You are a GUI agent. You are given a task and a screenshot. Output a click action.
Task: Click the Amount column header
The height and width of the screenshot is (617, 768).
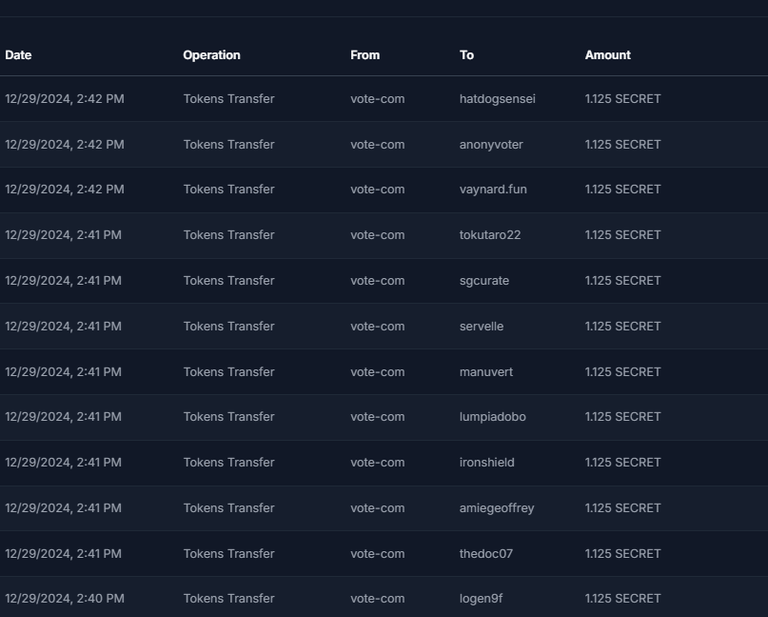(607, 55)
